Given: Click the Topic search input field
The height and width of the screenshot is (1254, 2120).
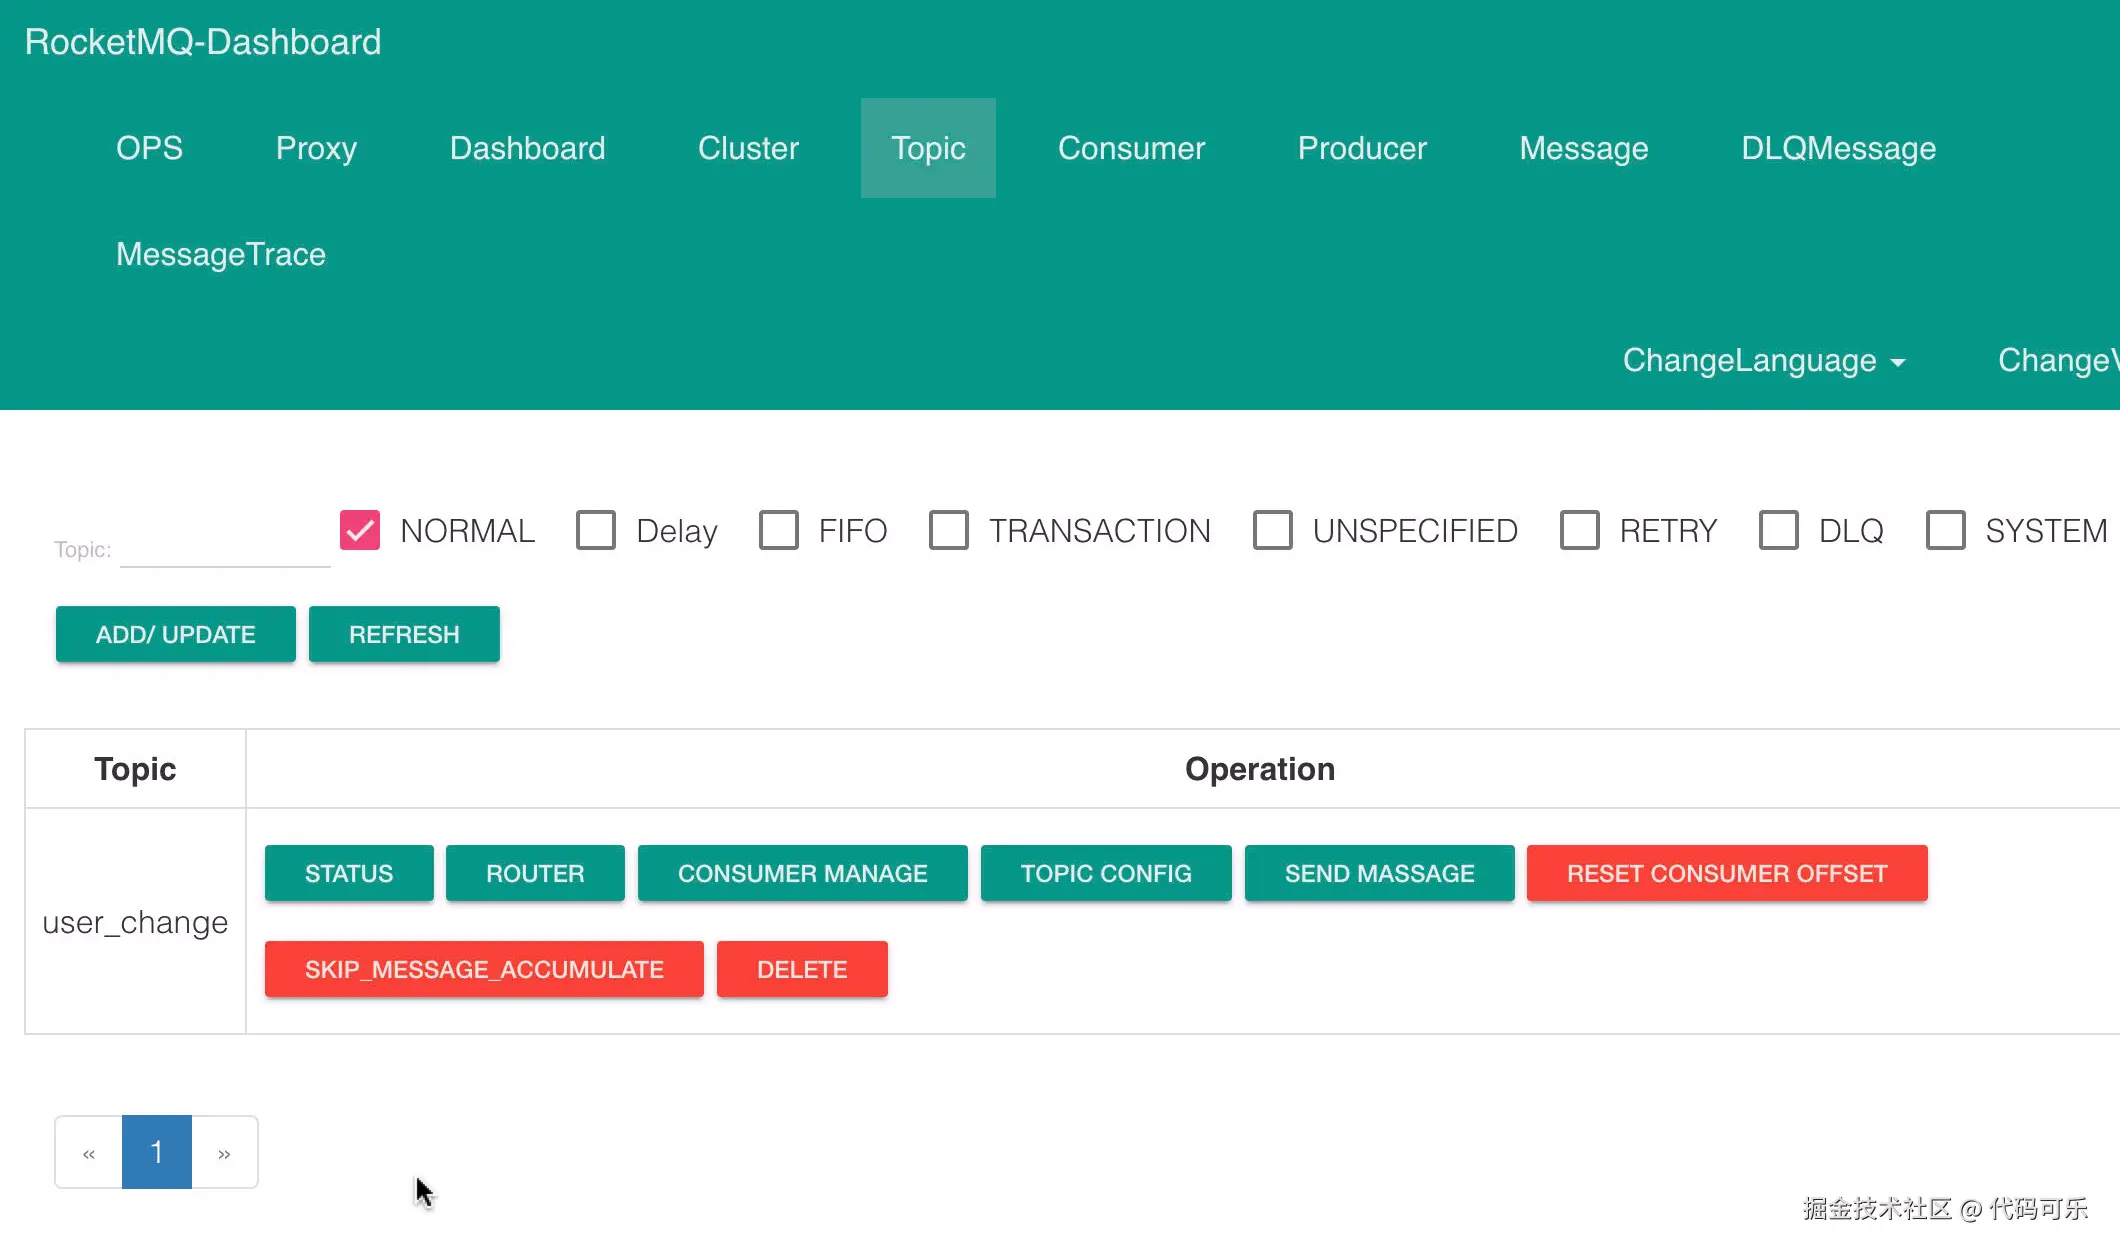Looking at the screenshot, I should pyautogui.click(x=225, y=548).
